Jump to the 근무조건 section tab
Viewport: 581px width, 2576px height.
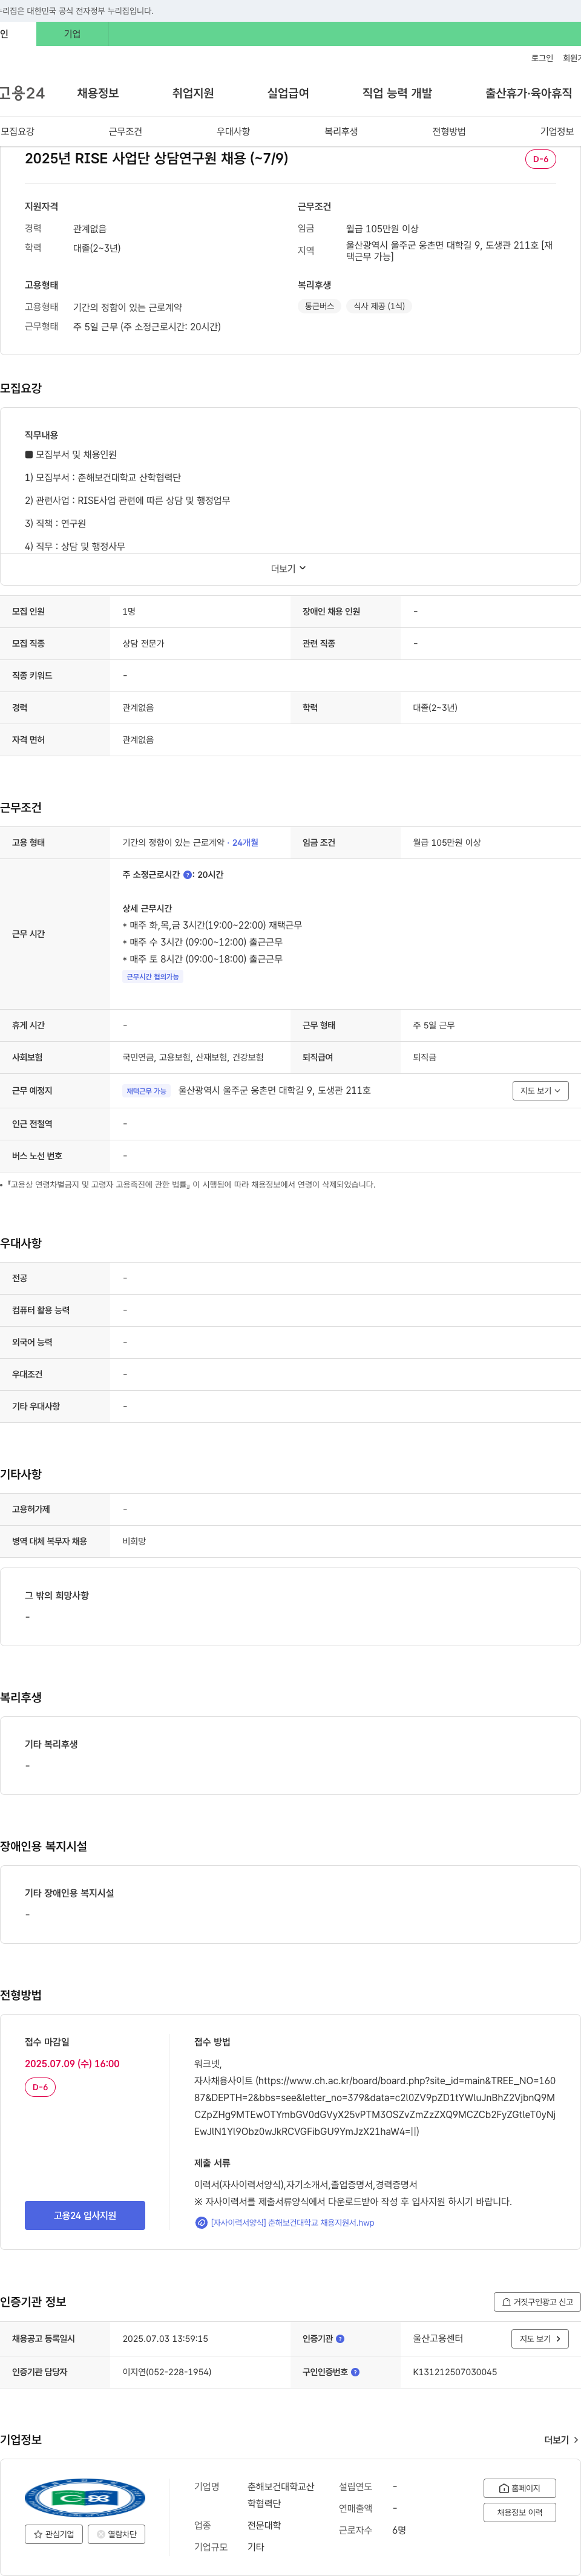[125, 131]
